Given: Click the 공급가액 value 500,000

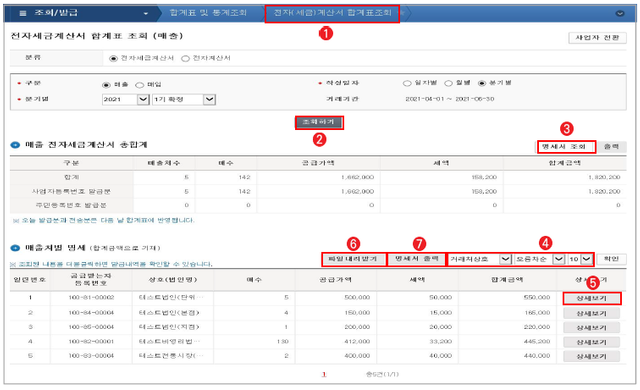Looking at the screenshot, I should click(357, 297).
